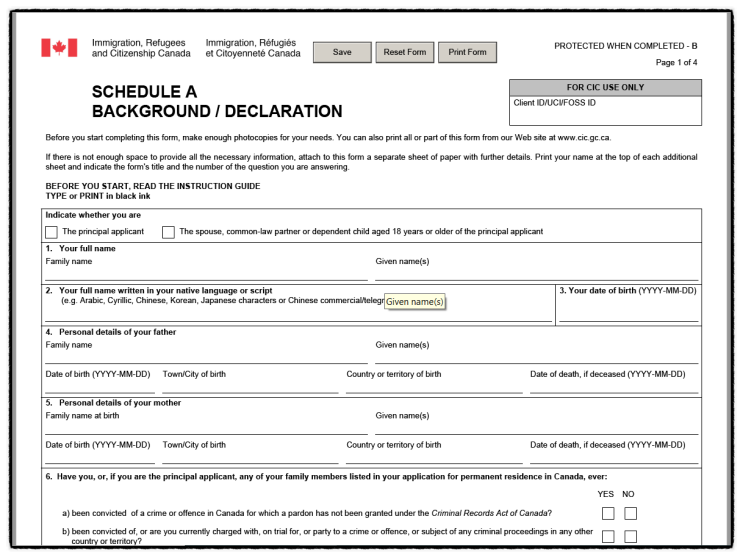Click mother's Country or territory of birth field

coord(434,457)
